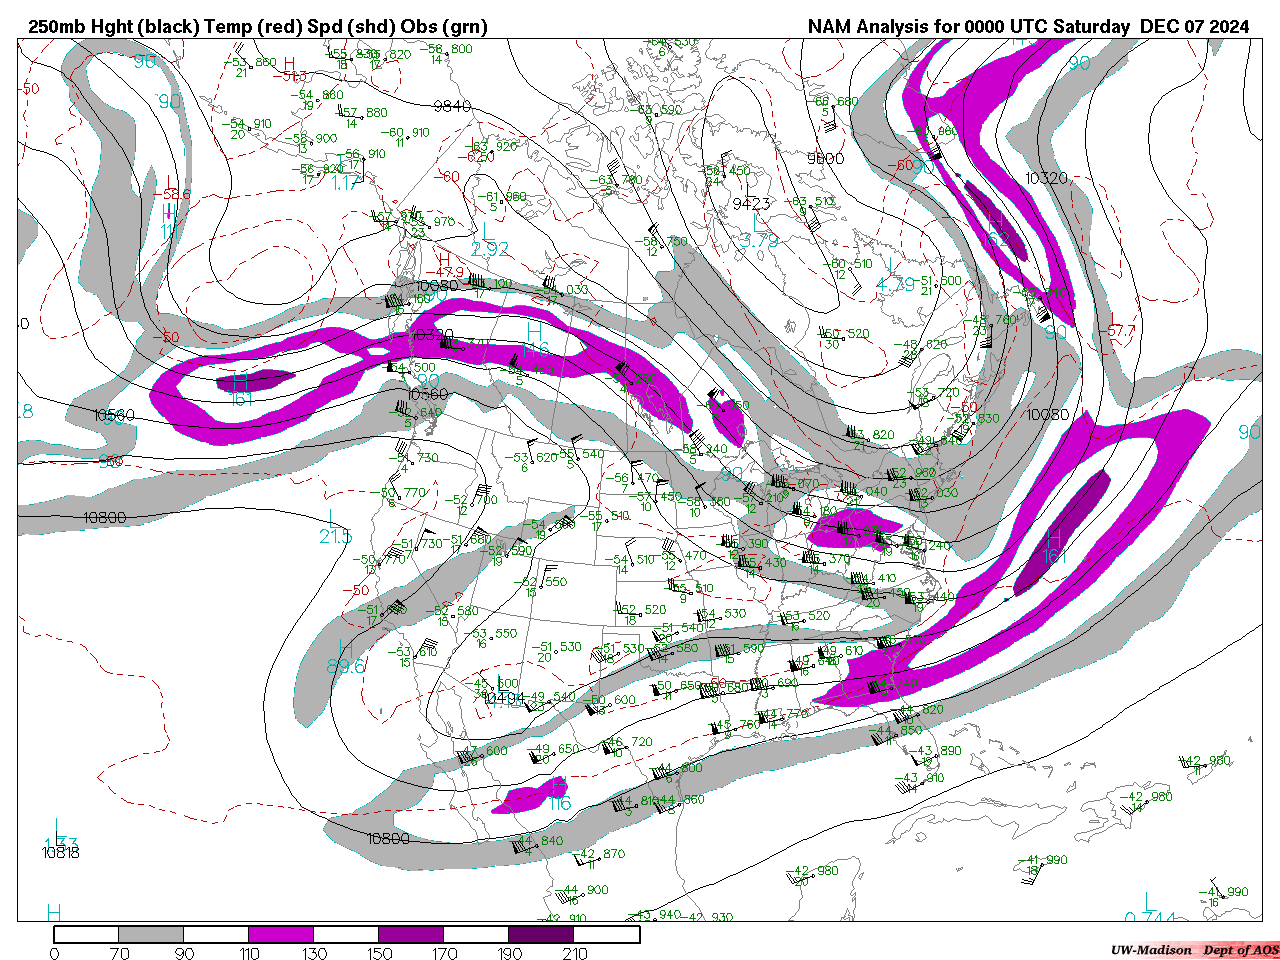The image size is (1280, 960).
Task: Click the purple 150-170 legend swatch
Action: click(411, 934)
